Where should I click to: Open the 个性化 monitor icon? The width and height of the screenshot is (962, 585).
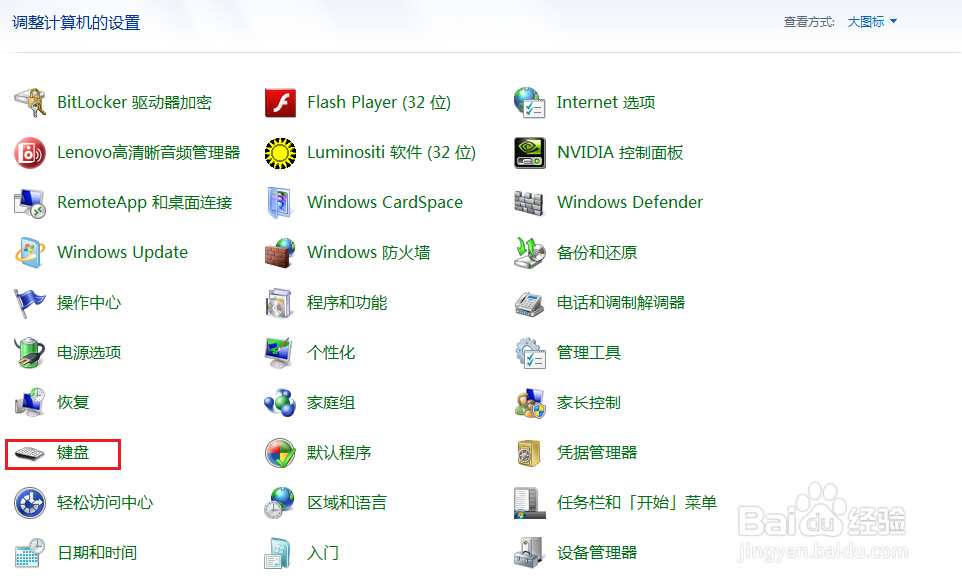coord(280,353)
